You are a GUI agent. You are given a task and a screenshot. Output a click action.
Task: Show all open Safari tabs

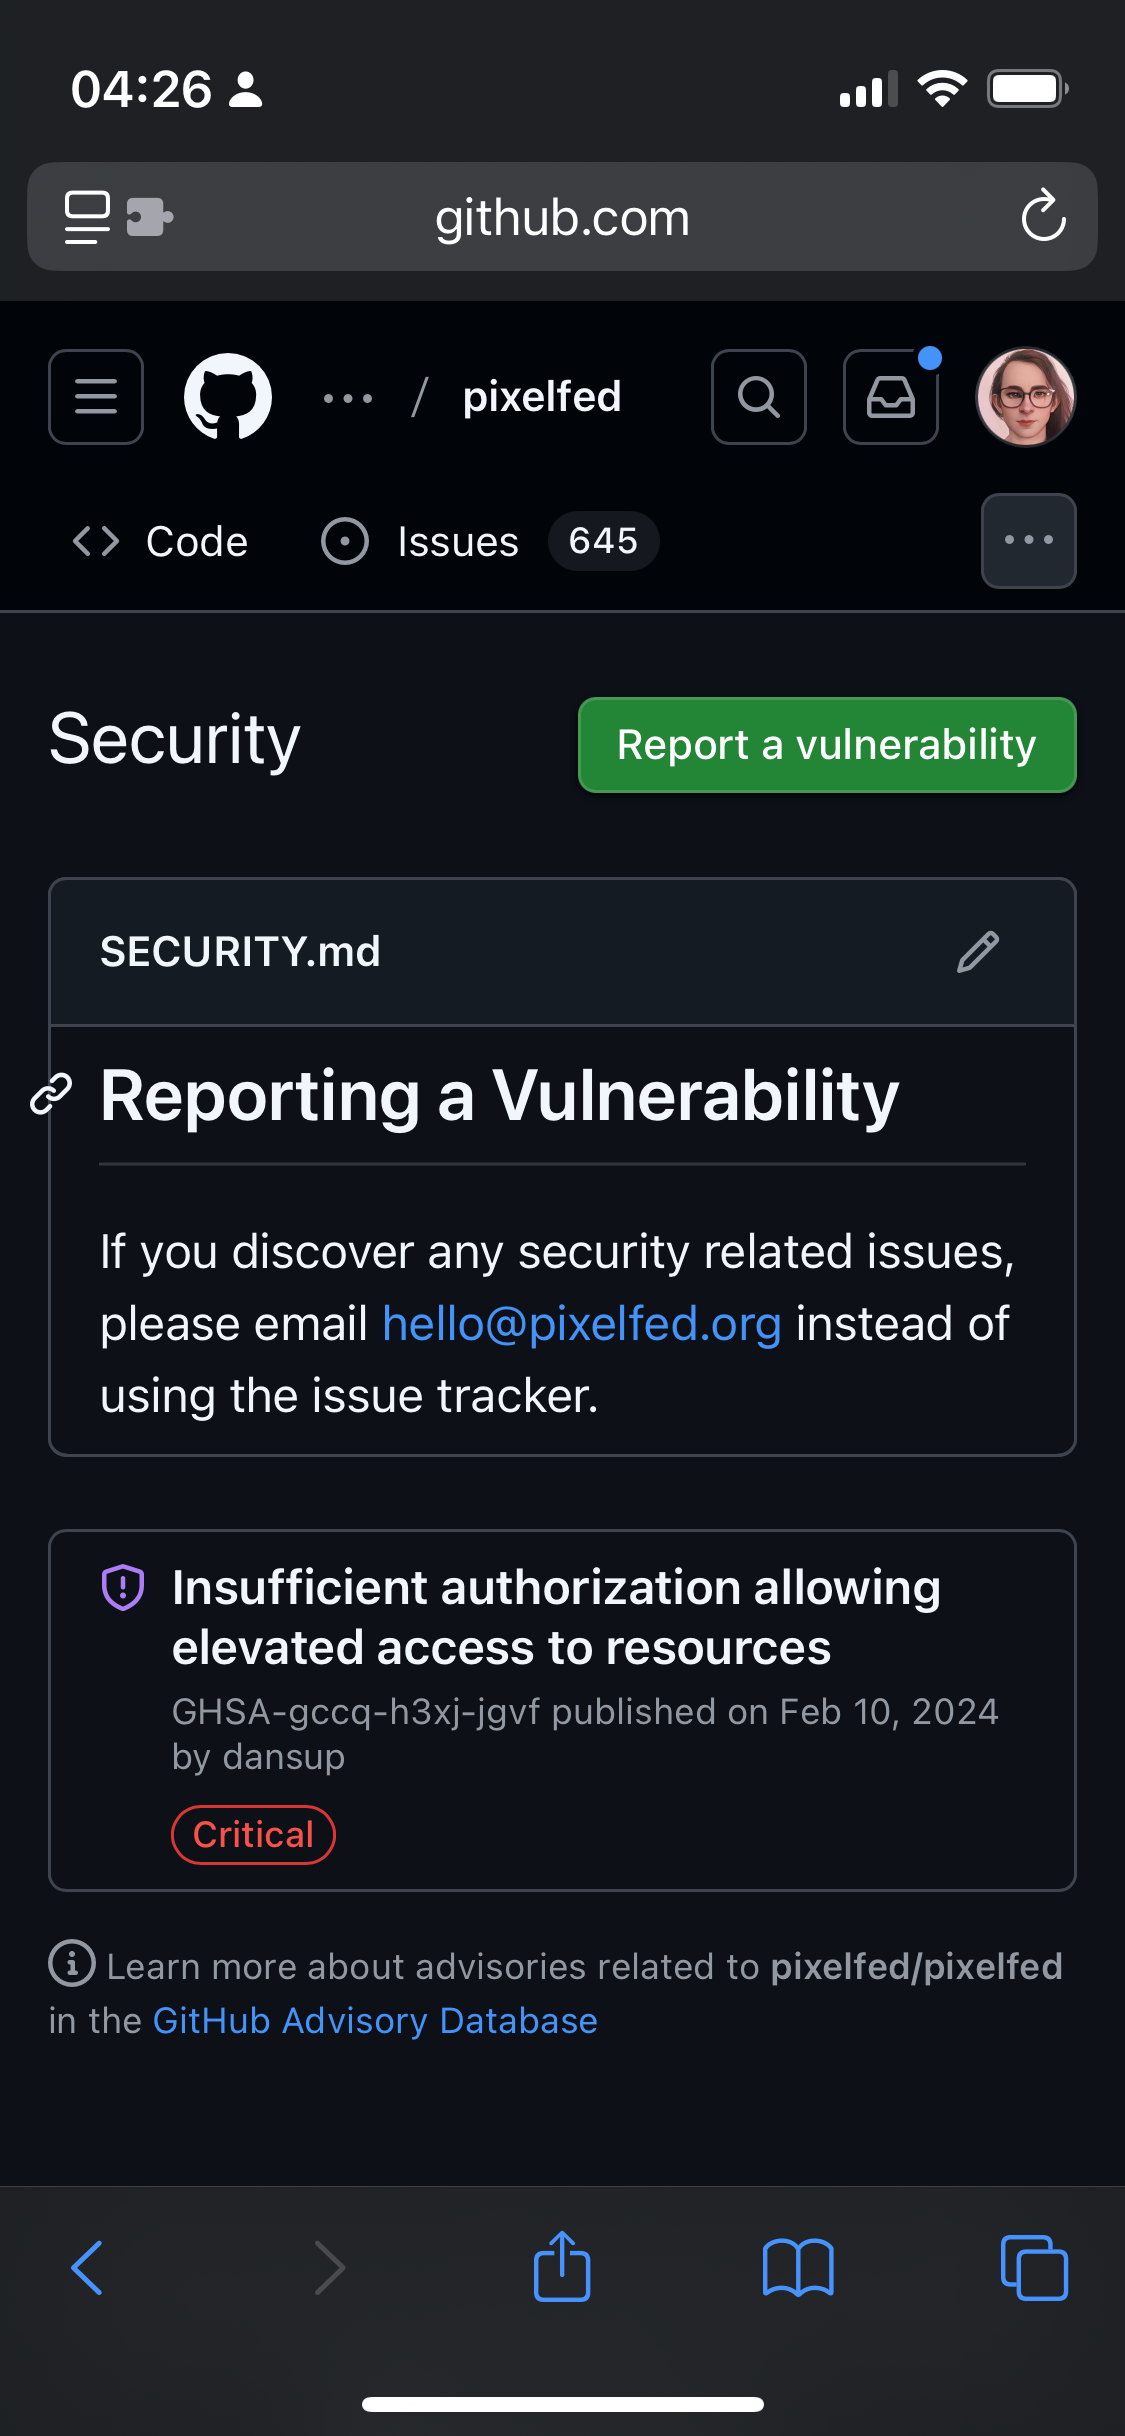pos(1034,2267)
